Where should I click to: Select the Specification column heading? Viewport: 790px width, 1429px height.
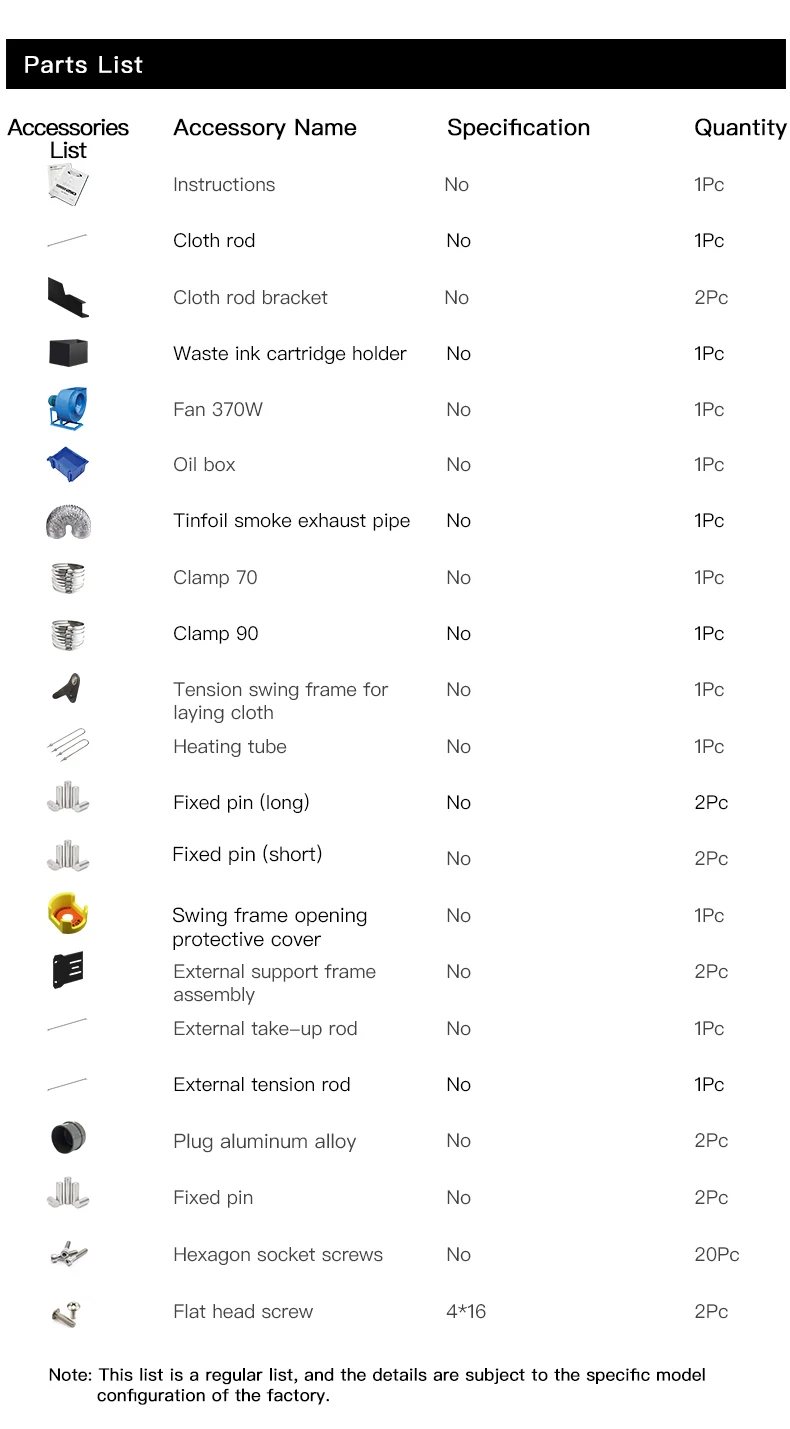click(518, 128)
